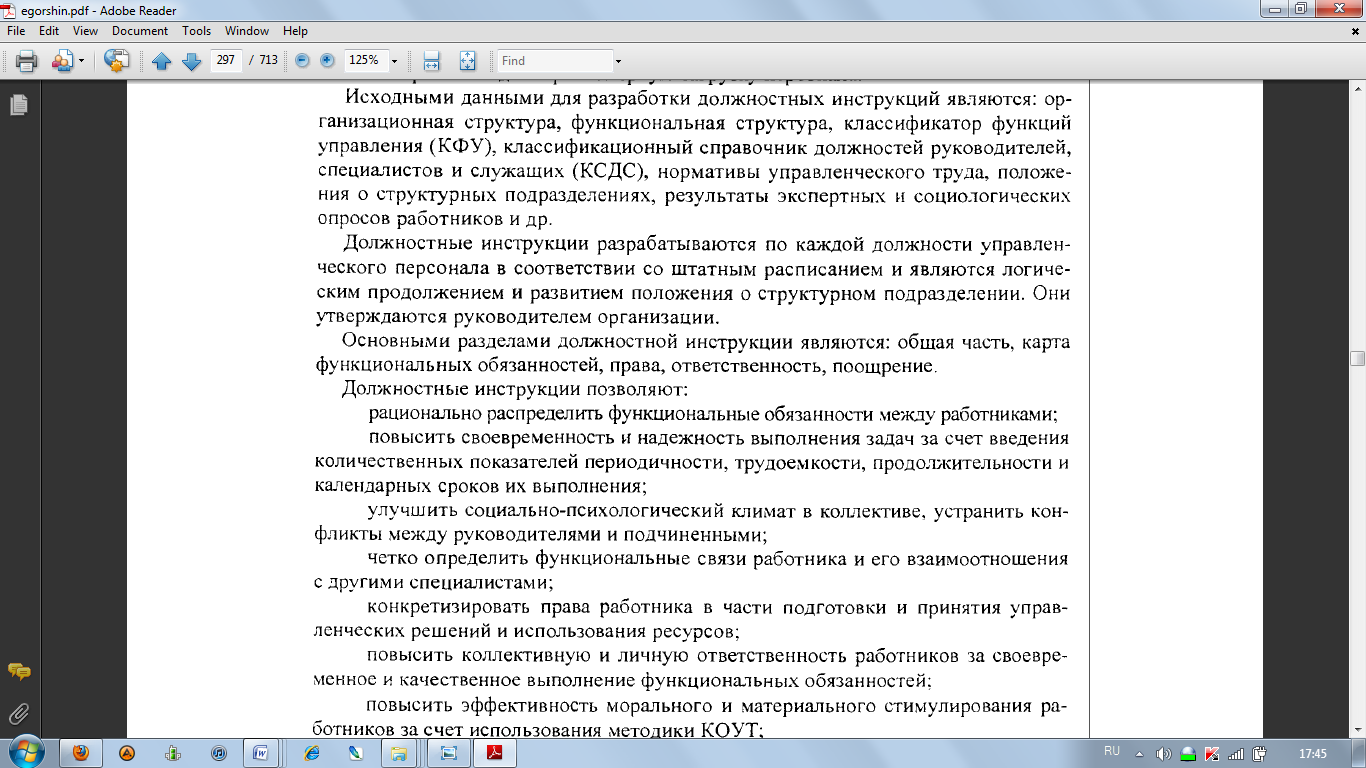Viewport: 1366px width, 768px height.
Task: Zoom out with the minus button
Action: tap(303, 61)
